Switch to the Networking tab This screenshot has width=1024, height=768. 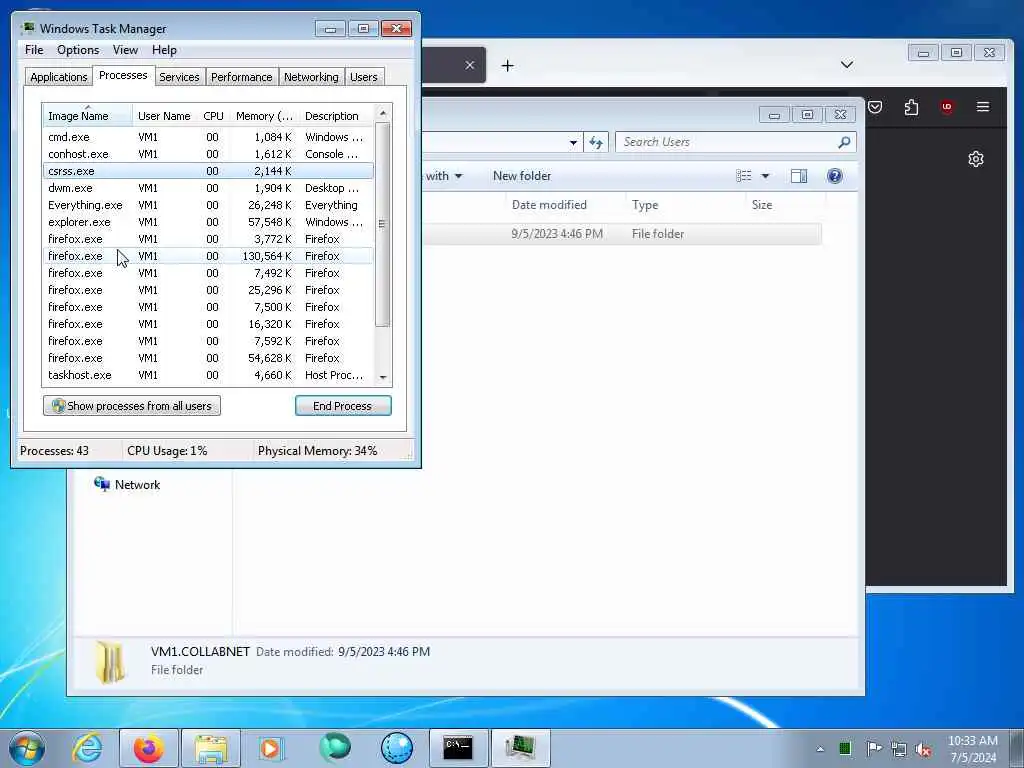311,77
